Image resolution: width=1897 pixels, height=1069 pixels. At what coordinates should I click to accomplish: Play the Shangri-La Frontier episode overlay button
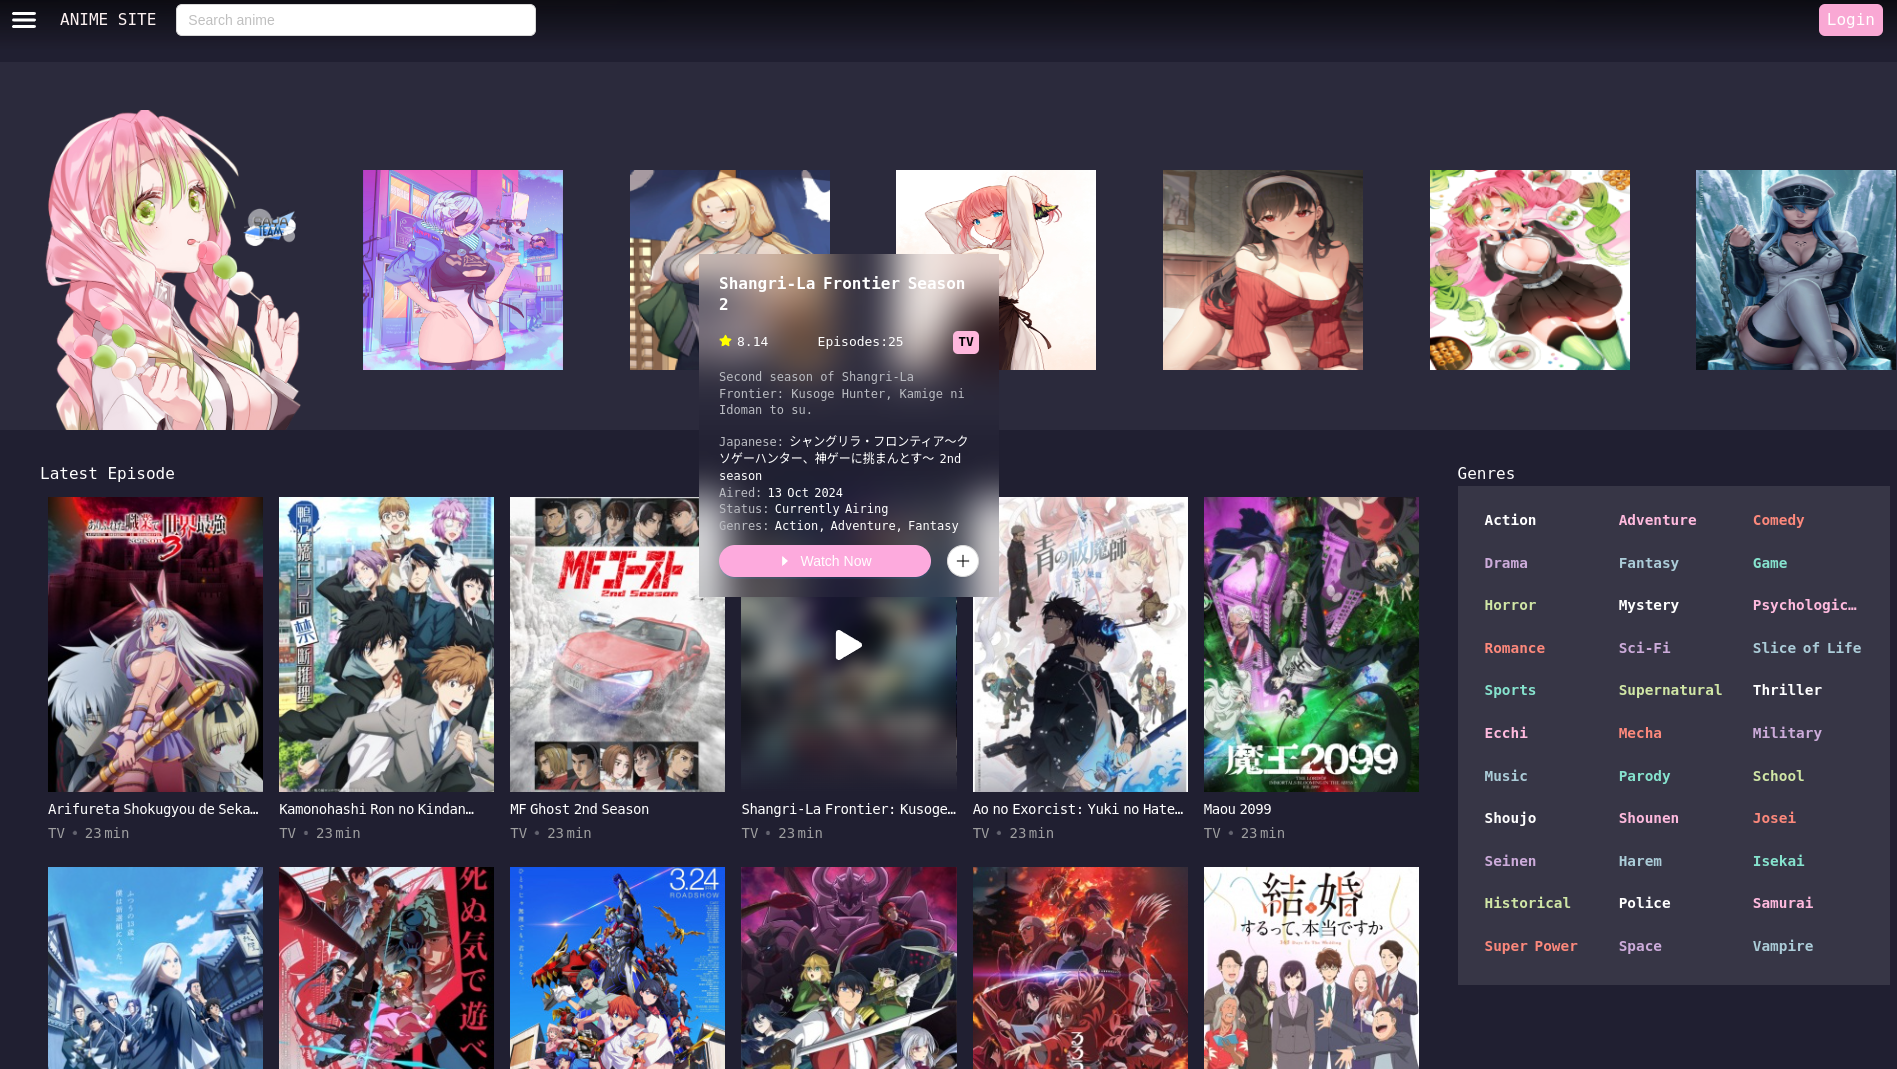(848, 645)
